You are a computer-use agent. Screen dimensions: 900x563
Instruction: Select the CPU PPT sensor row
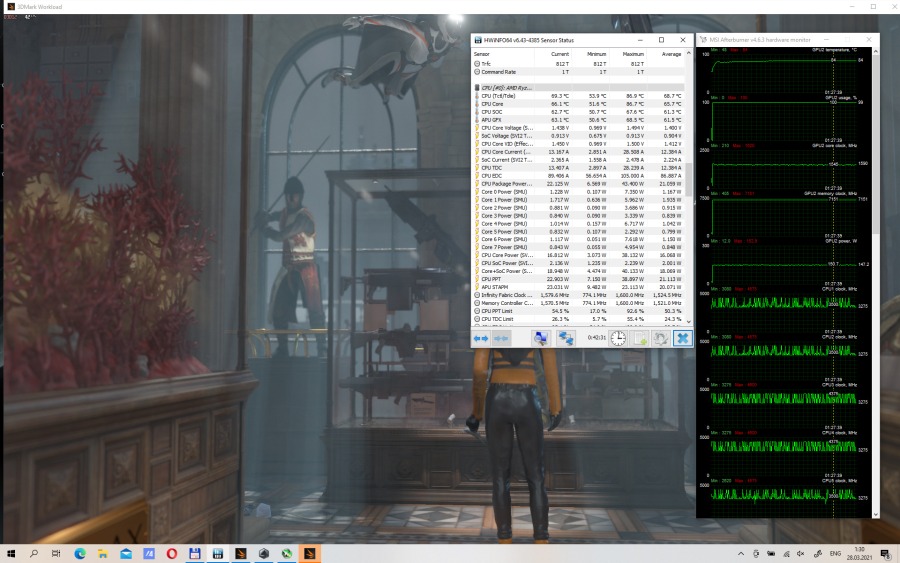point(578,279)
